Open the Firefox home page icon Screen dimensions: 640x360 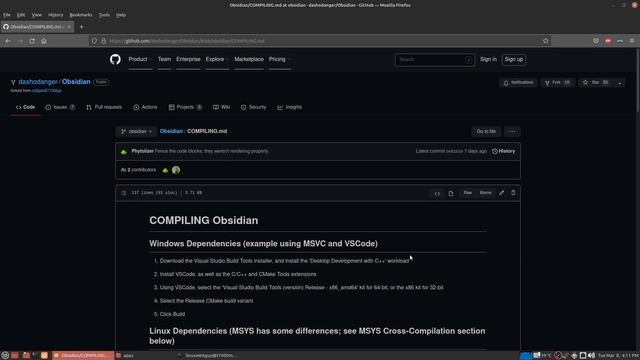[x=44, y=41]
